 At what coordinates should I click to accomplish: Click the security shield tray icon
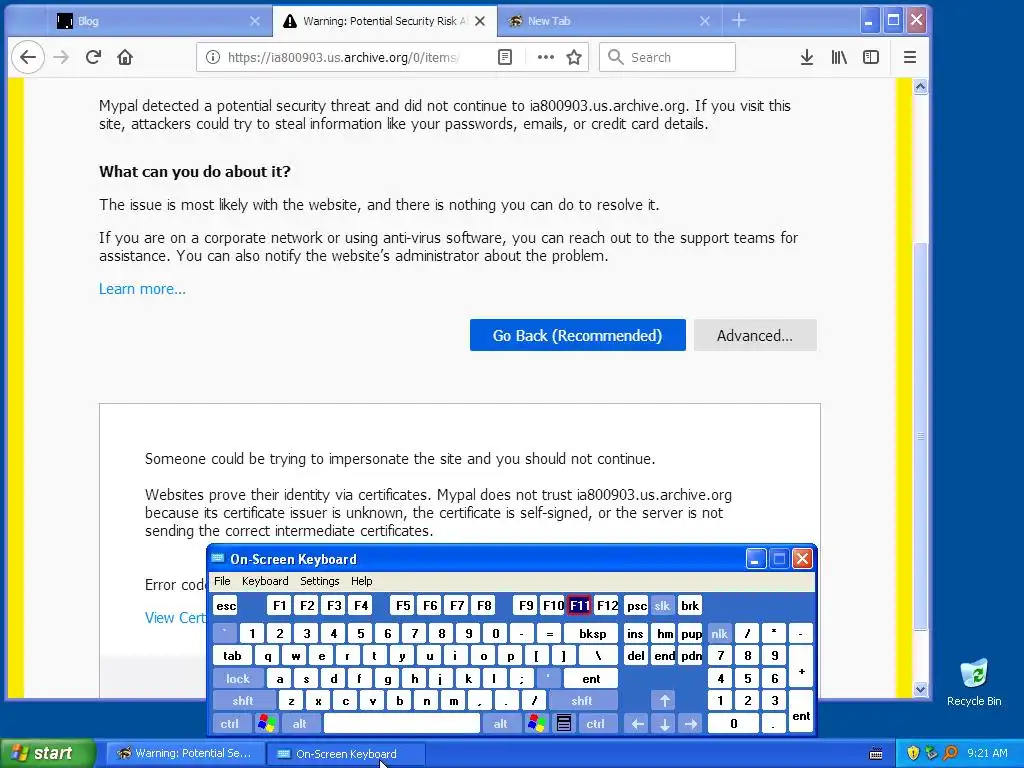[913, 753]
